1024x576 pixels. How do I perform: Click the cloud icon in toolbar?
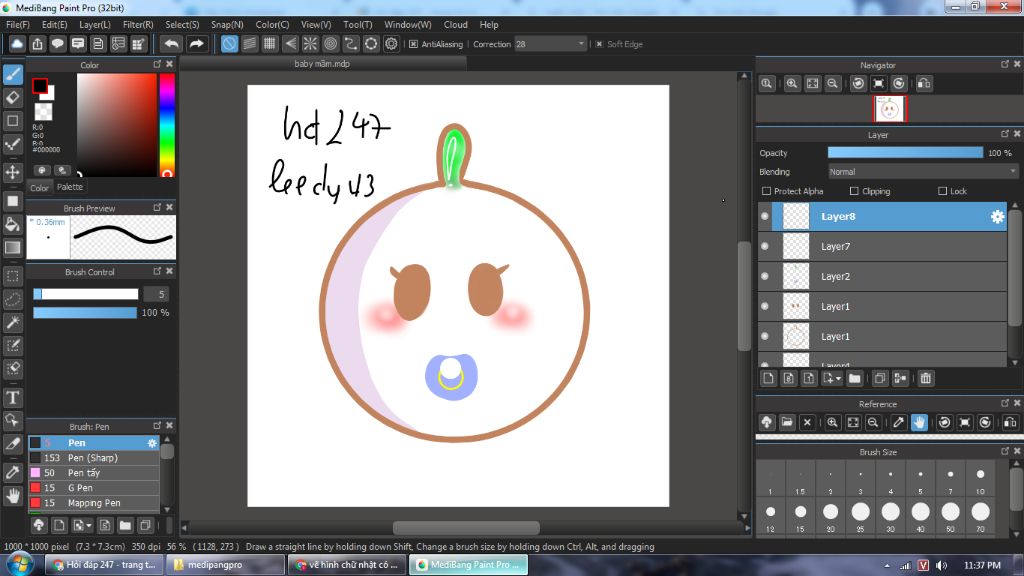click(x=17, y=44)
